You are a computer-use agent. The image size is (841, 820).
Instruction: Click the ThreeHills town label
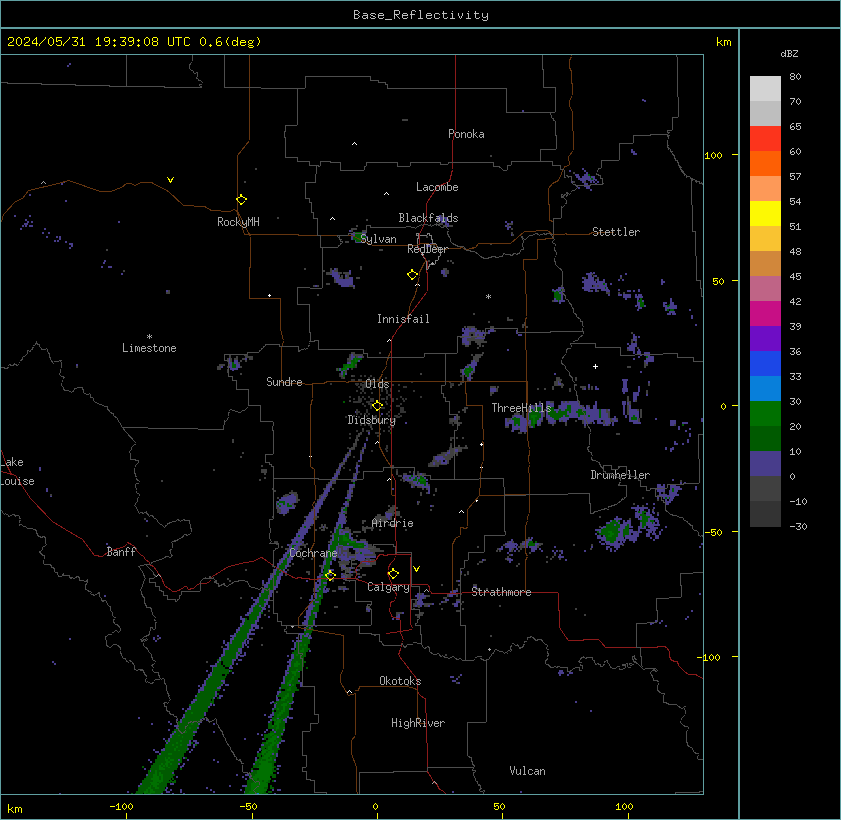[521, 408]
